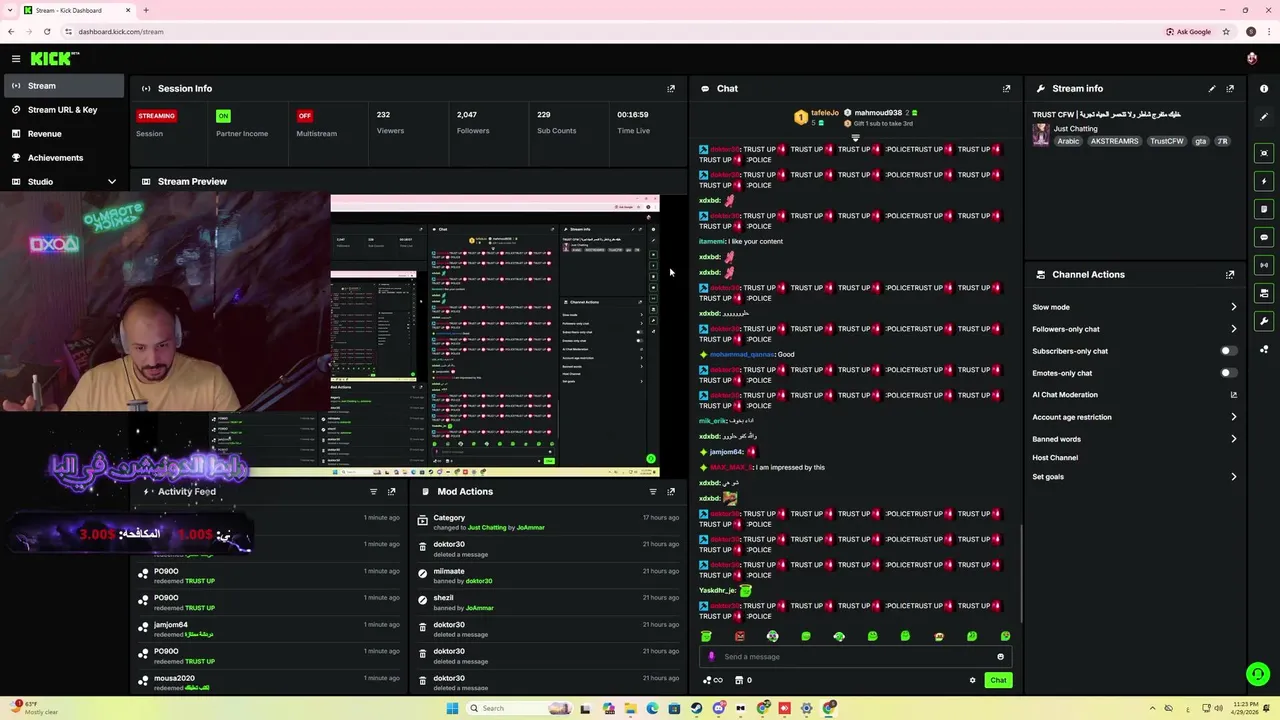The image size is (1280, 720).
Task: Expand Slow mode options
Action: pyautogui.click(x=1233, y=307)
